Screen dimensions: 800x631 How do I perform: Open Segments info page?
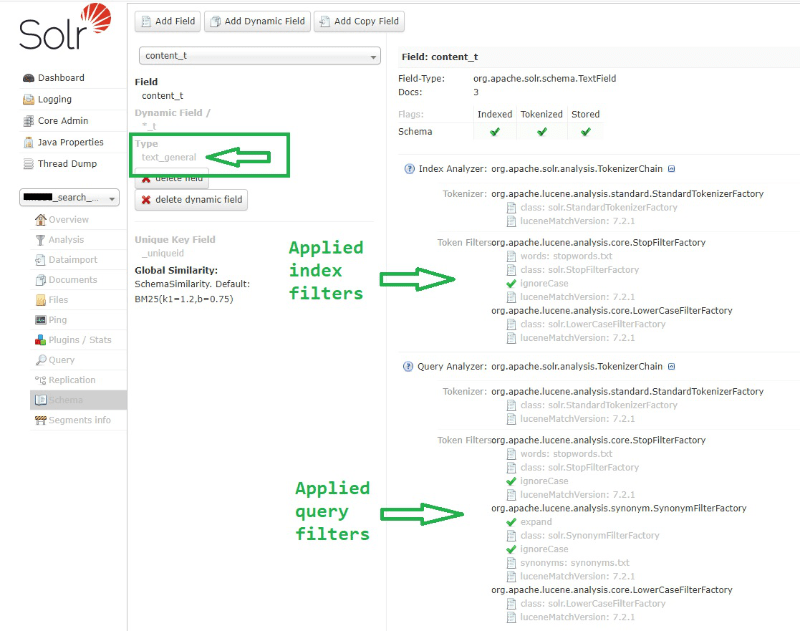pos(80,420)
